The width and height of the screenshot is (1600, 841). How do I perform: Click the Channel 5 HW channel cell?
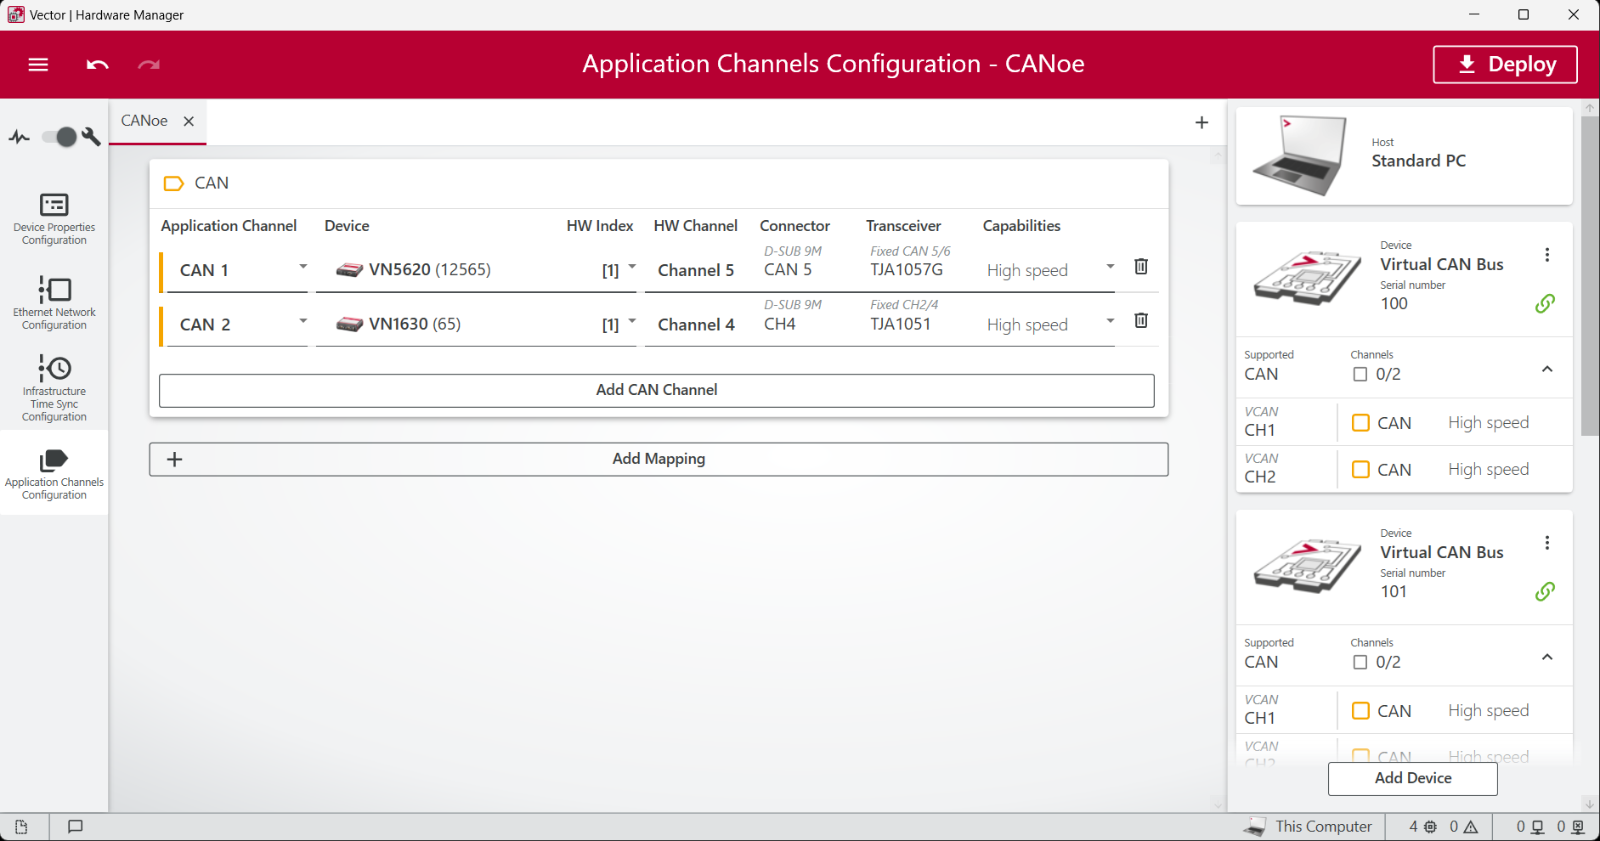click(x=696, y=270)
